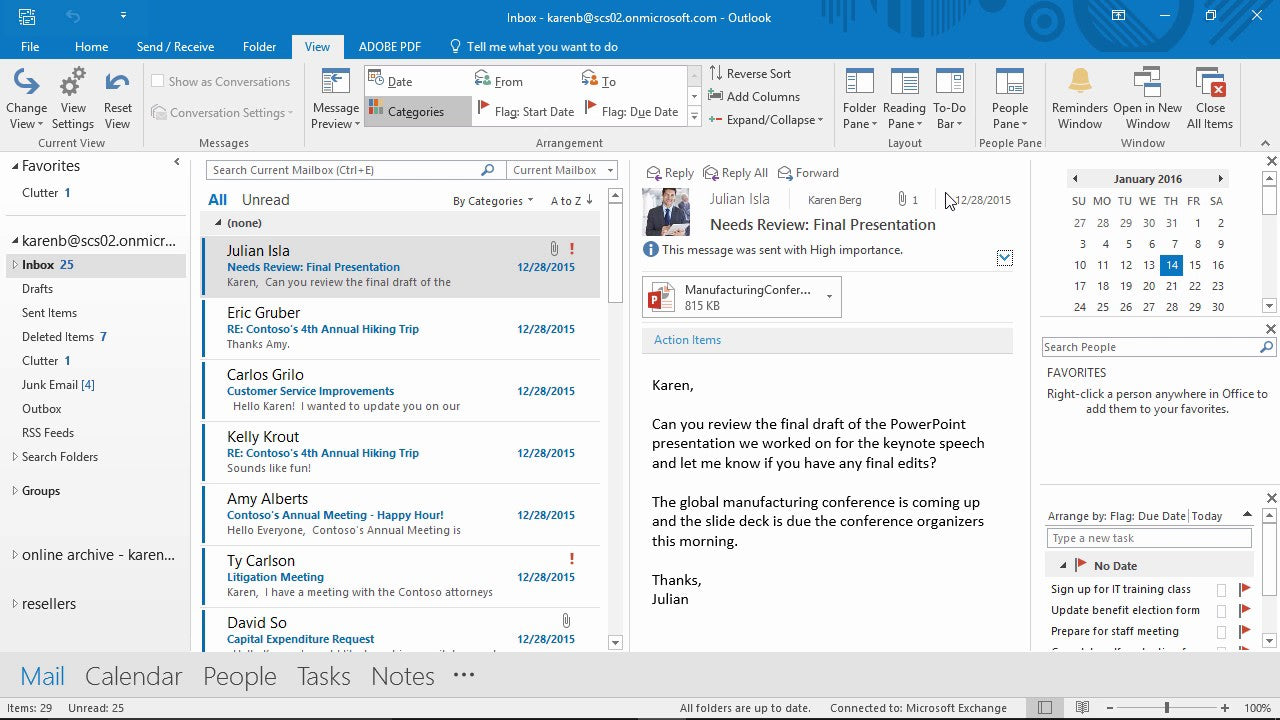The width and height of the screenshot is (1280, 720).
Task: Collapse the 'No Date' task group
Action: coord(1062,565)
